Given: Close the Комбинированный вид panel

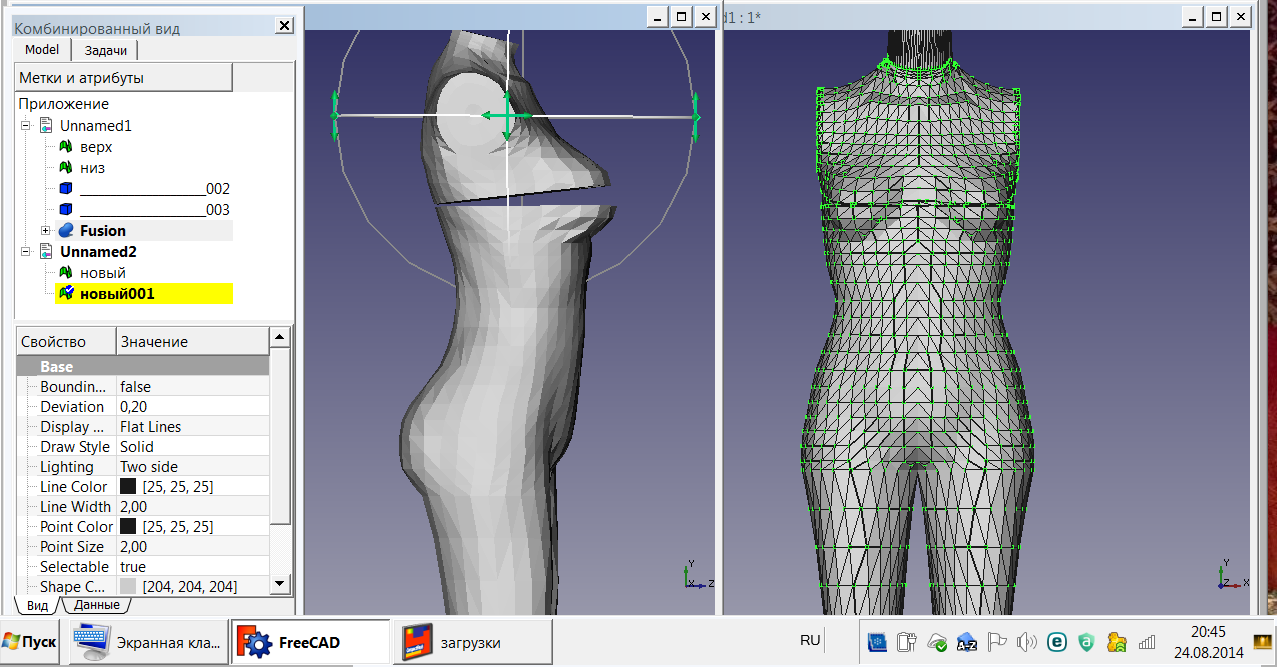Looking at the screenshot, I should pos(284,26).
